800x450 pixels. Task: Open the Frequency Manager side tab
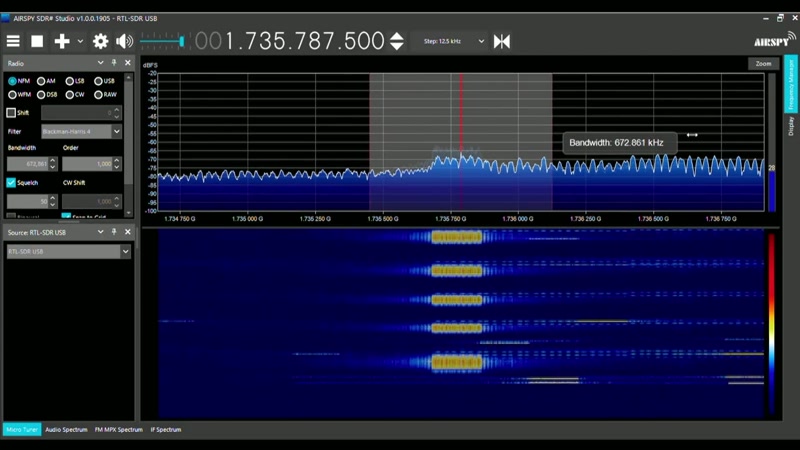[791, 84]
